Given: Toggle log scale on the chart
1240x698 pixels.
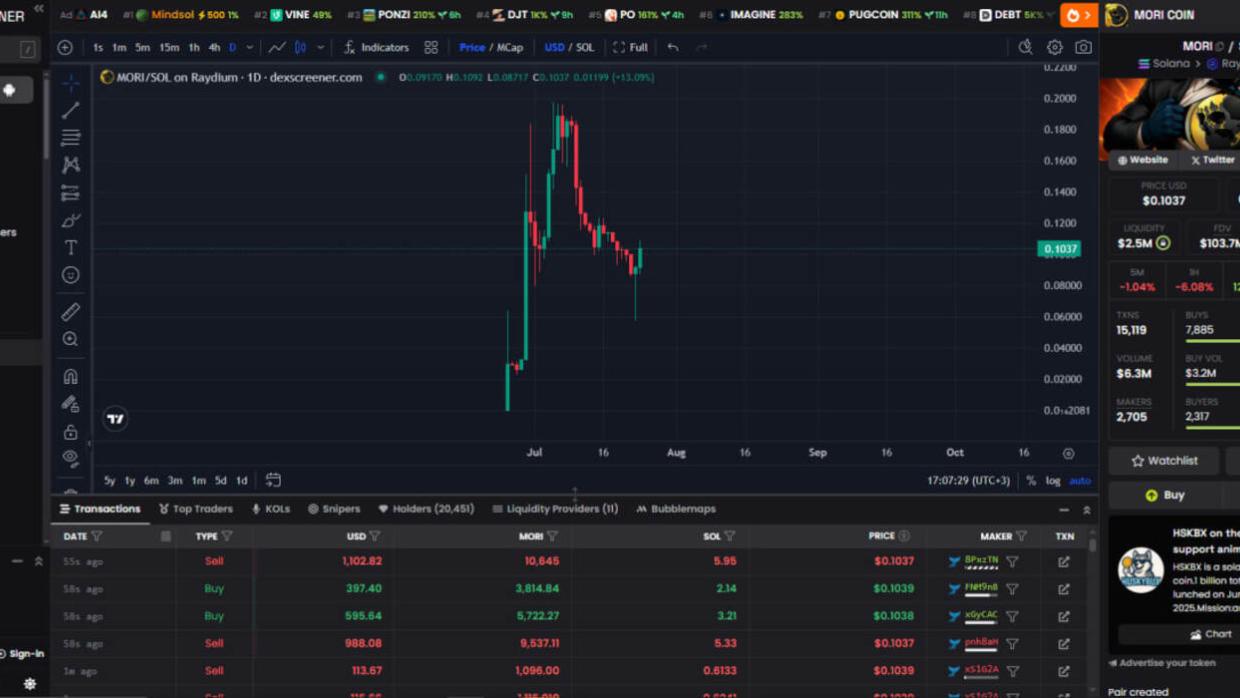Looking at the screenshot, I should click(x=1053, y=481).
